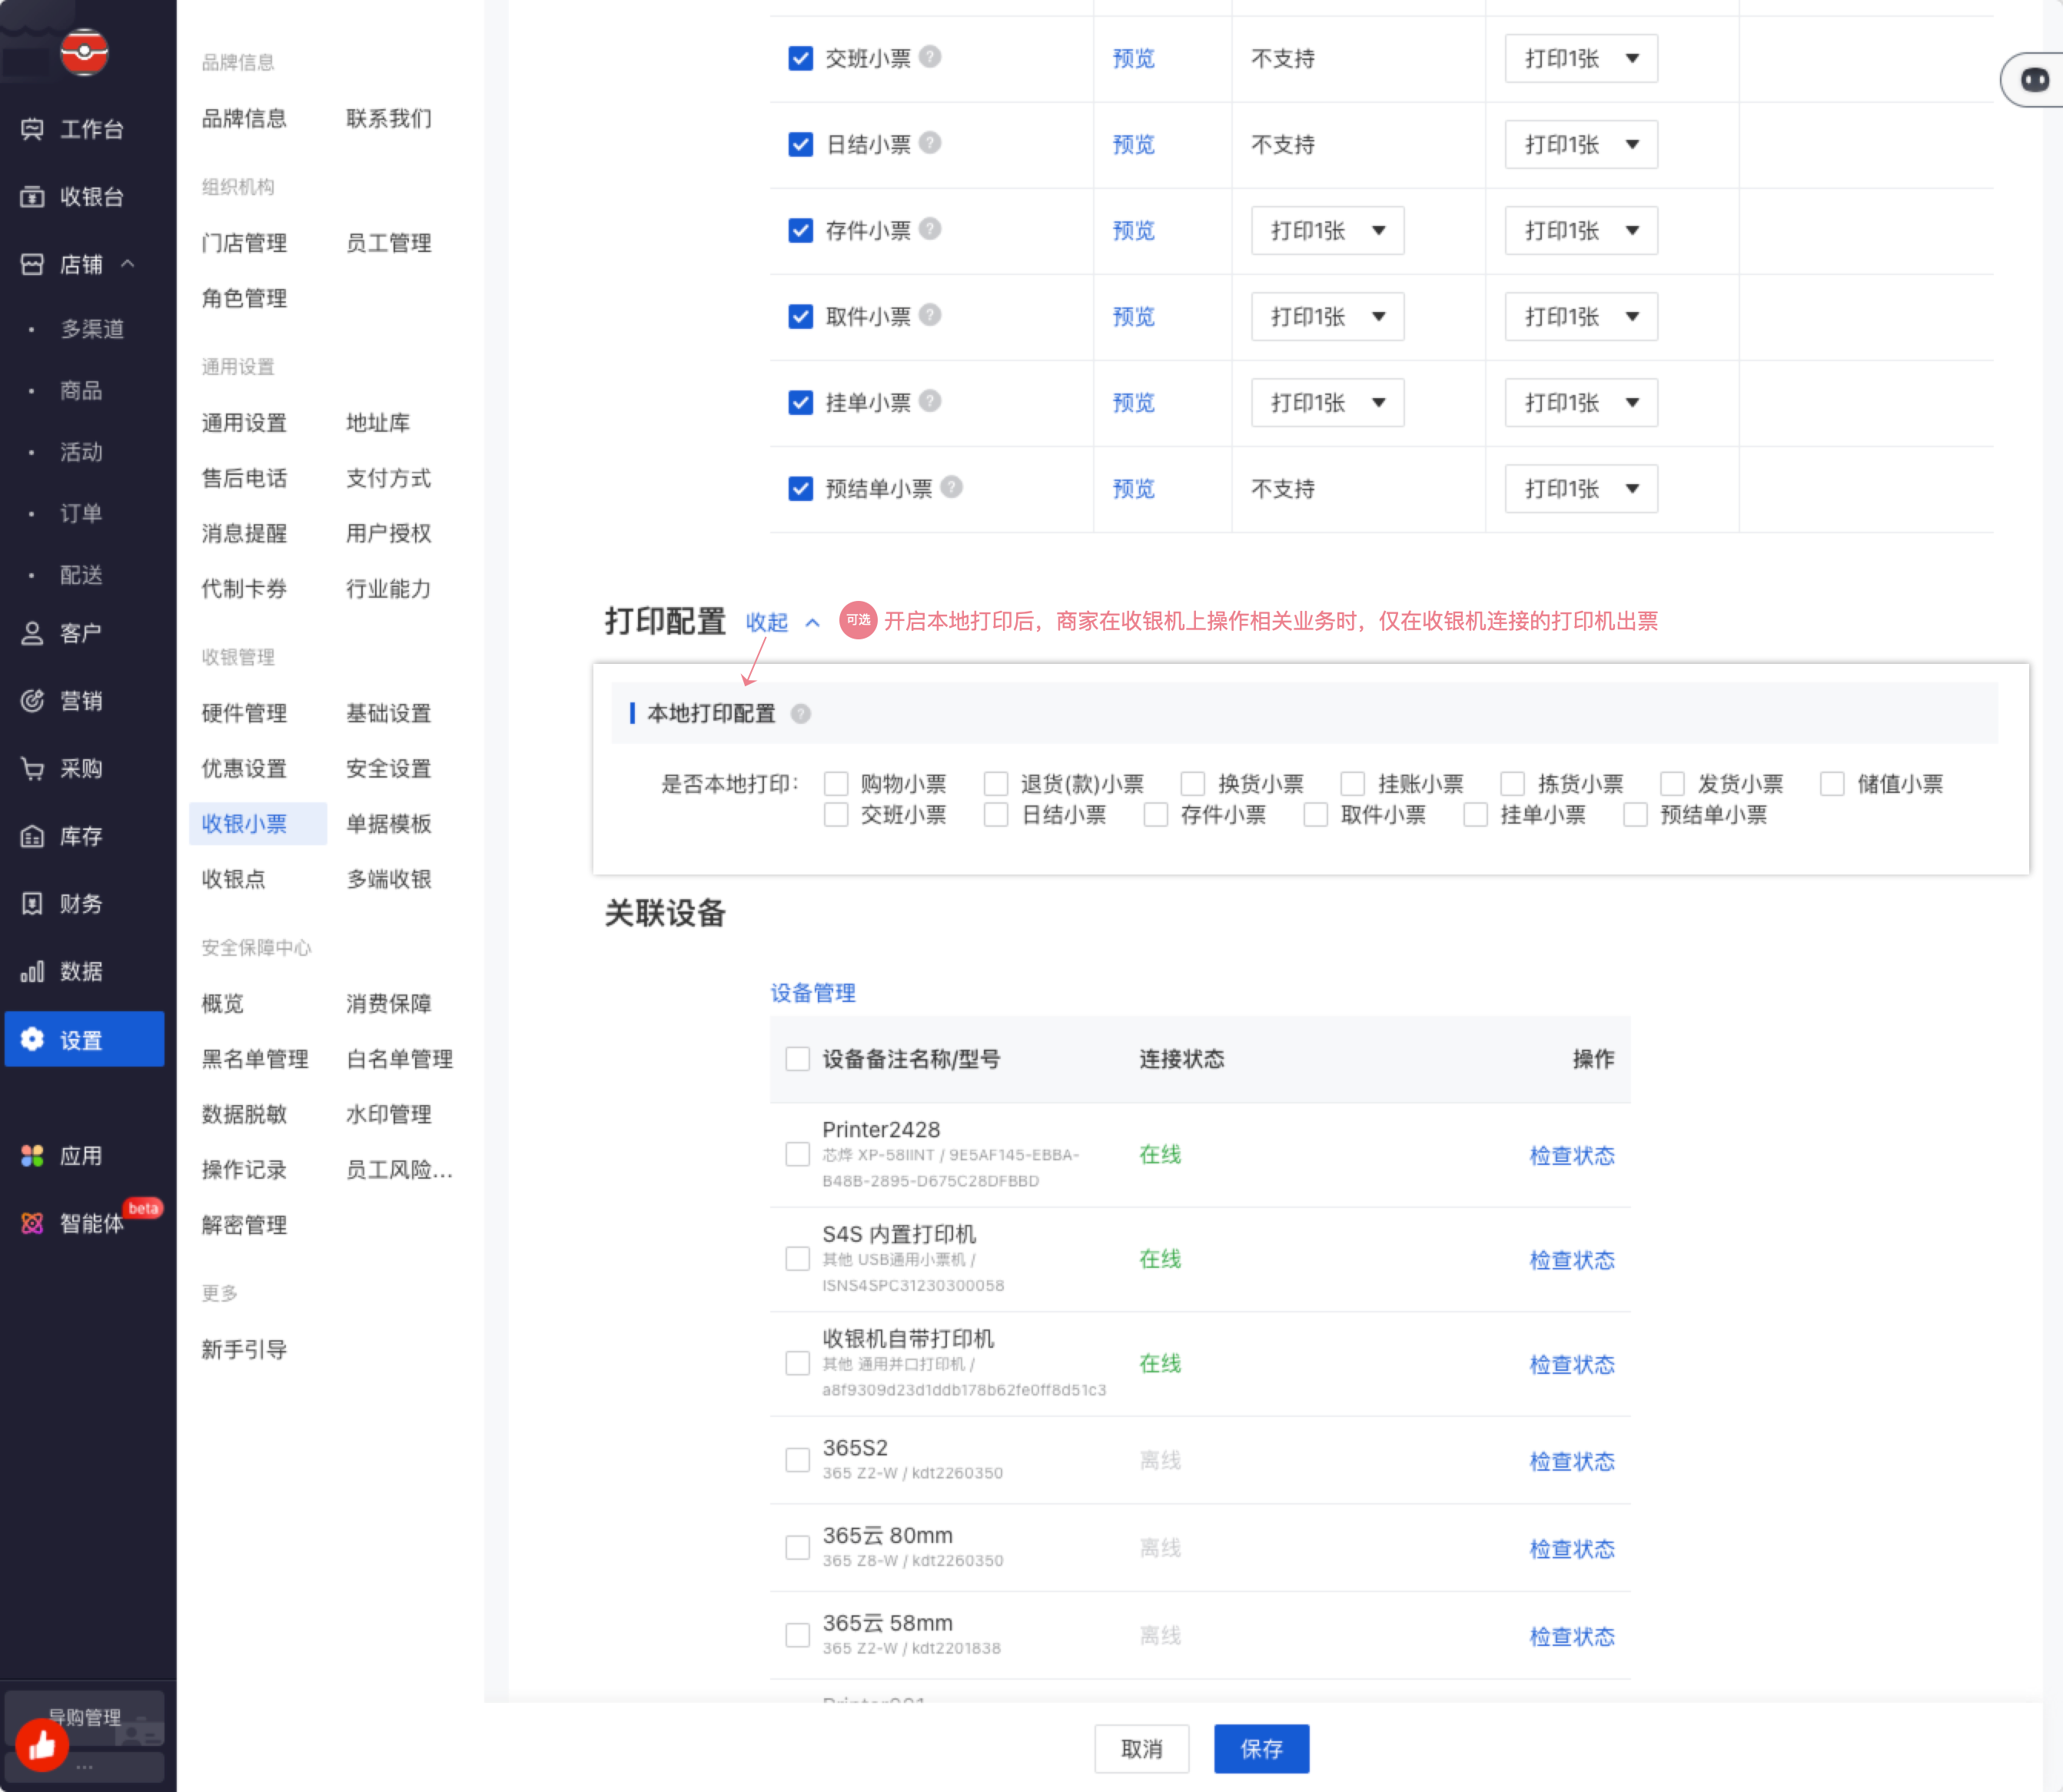
Task: Enable local printing for 购物小票
Action: click(836, 784)
